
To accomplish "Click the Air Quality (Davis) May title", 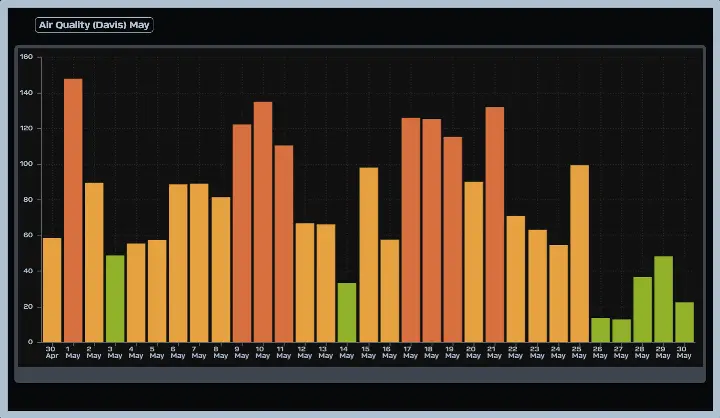I will coord(94,25).
